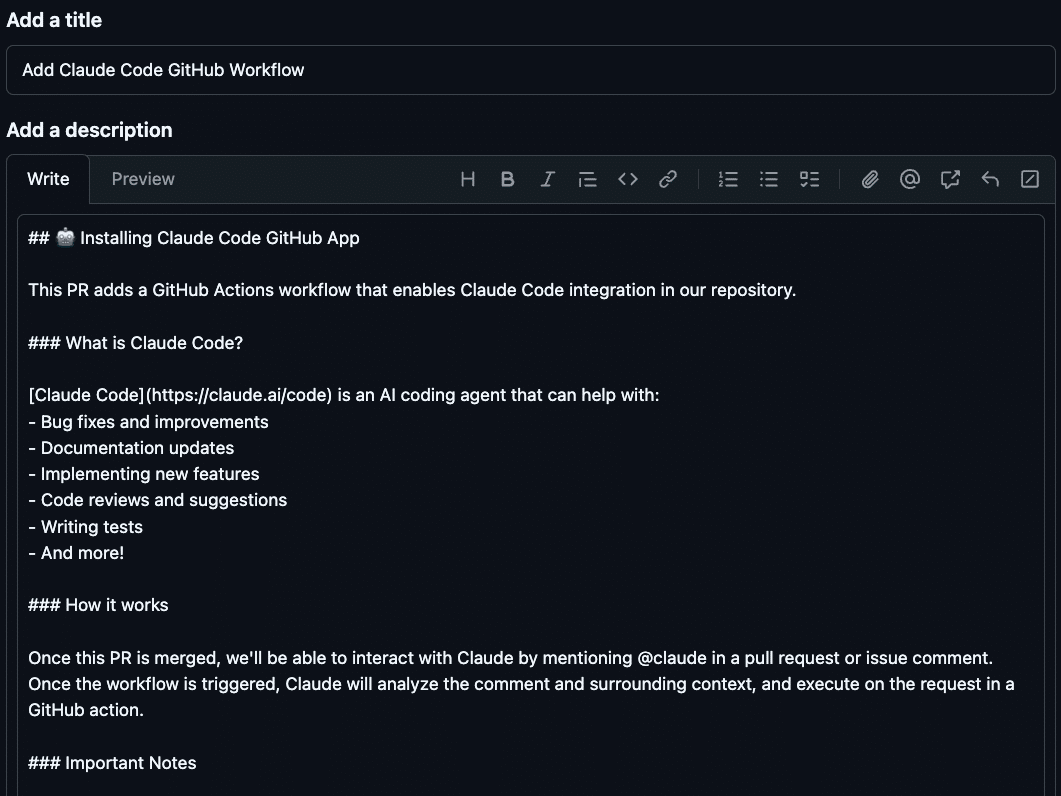Mention a user via the @ icon
The width and height of the screenshot is (1061, 796).
click(x=909, y=179)
